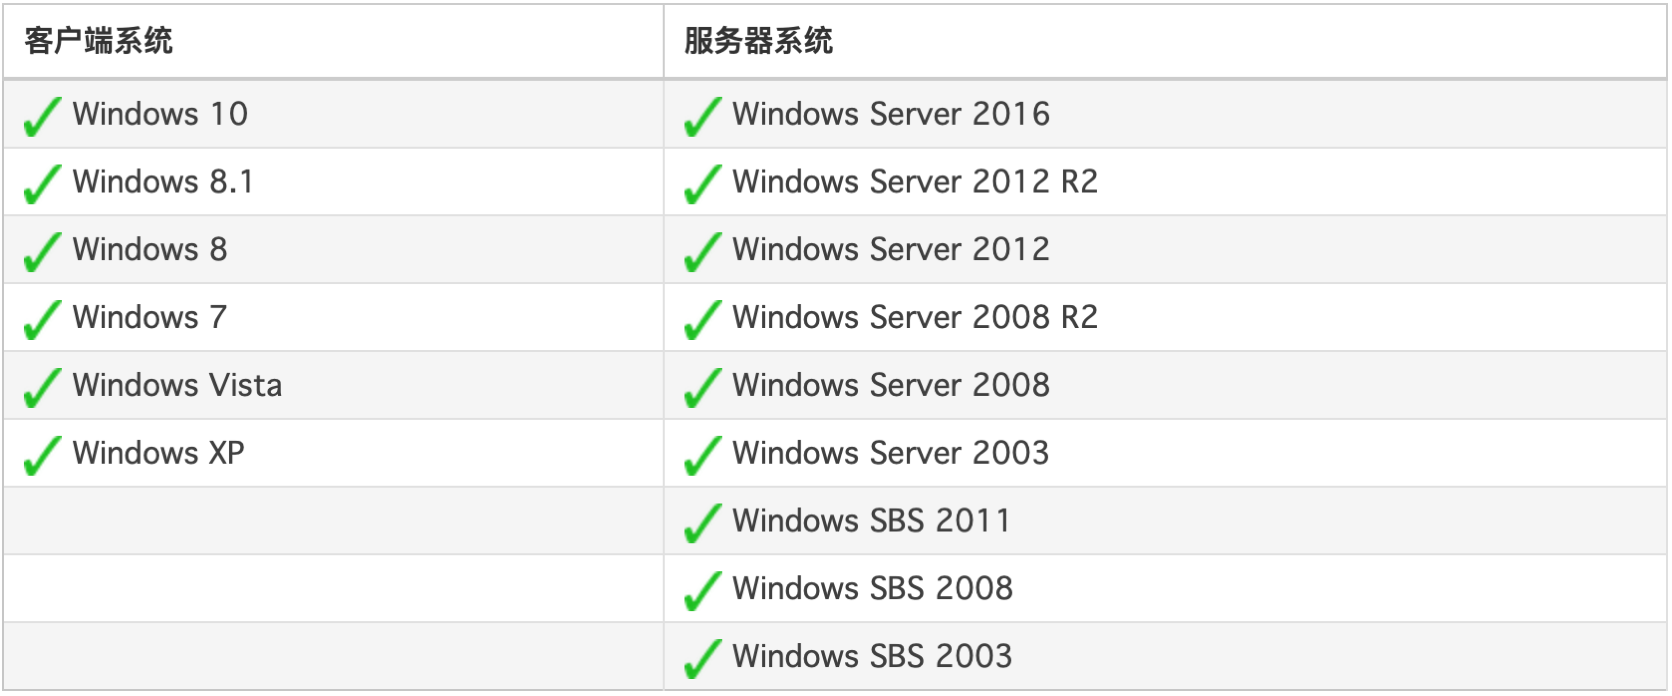Click the 客户端系统 column header
This screenshot has width=1672, height=696.
click(x=99, y=41)
